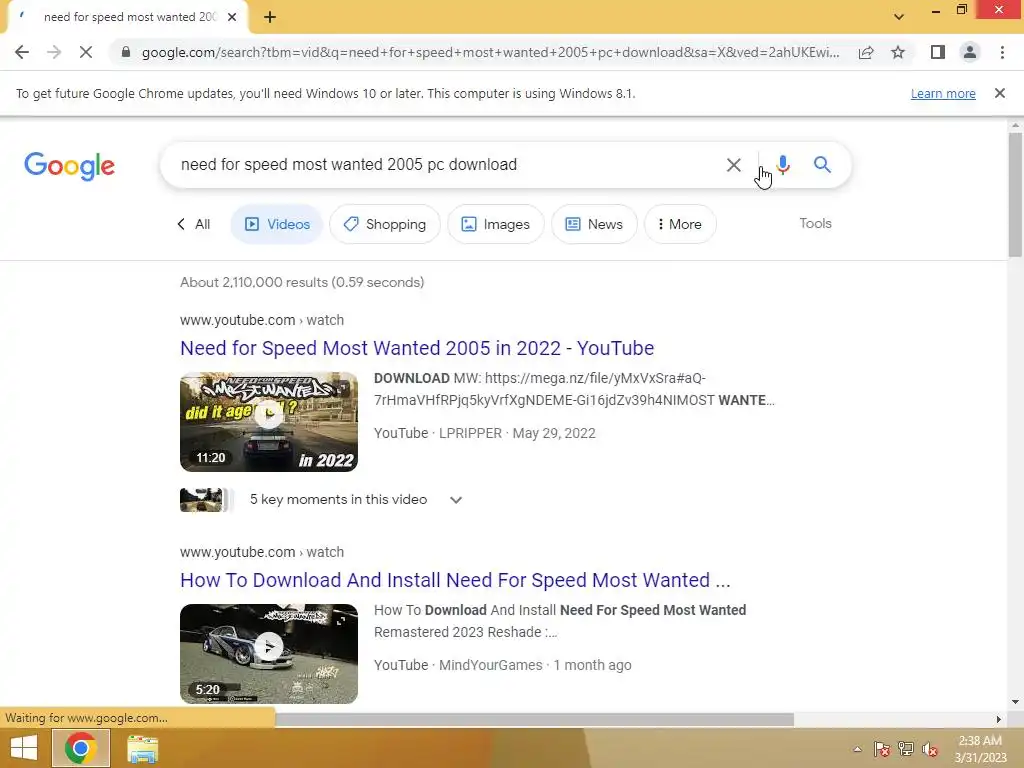Submit search with magnifier icon
1024x768 pixels.
822,165
